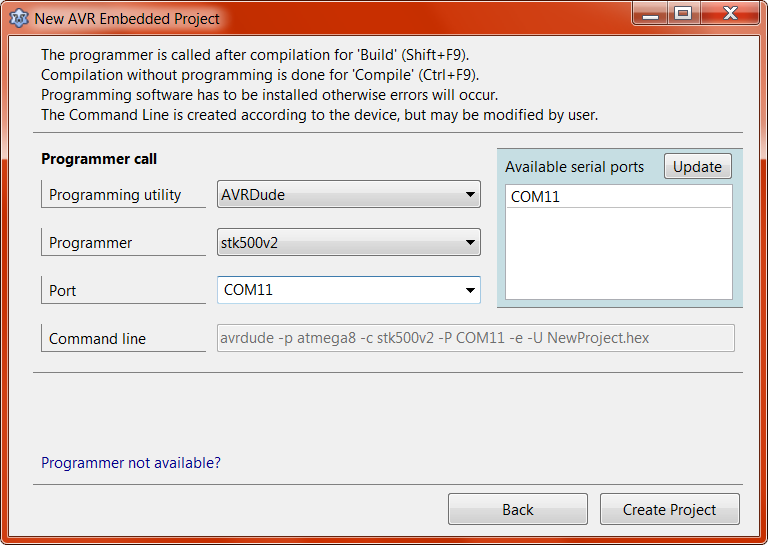Click the 'Programming utility' label

tap(115, 195)
